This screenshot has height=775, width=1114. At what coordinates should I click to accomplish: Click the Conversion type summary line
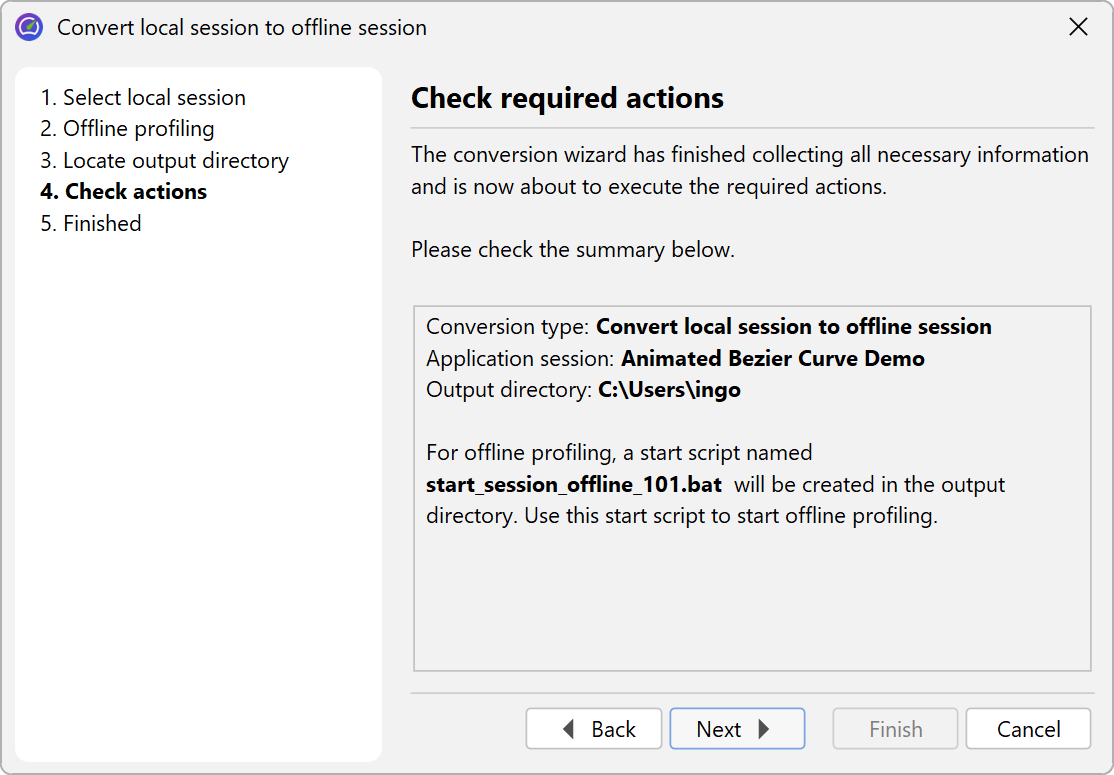(708, 326)
